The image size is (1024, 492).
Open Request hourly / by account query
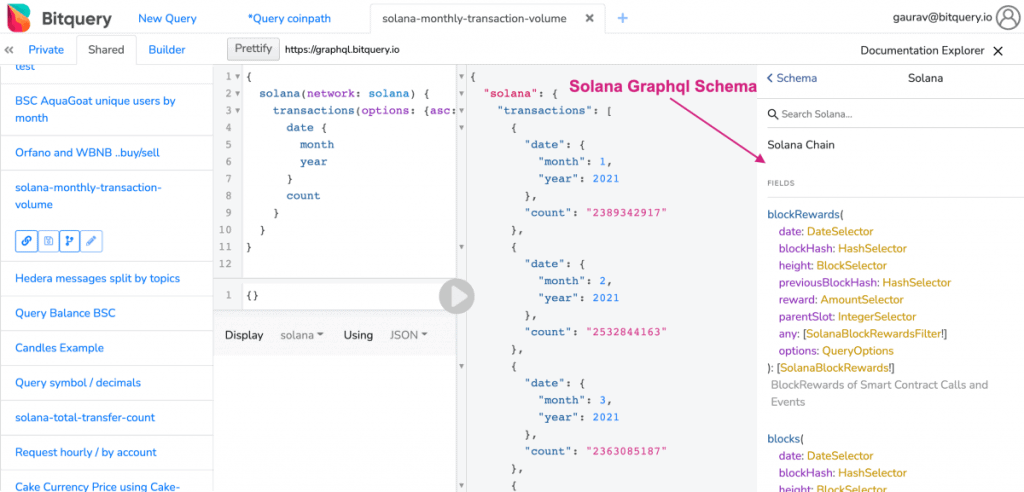[x=86, y=452]
